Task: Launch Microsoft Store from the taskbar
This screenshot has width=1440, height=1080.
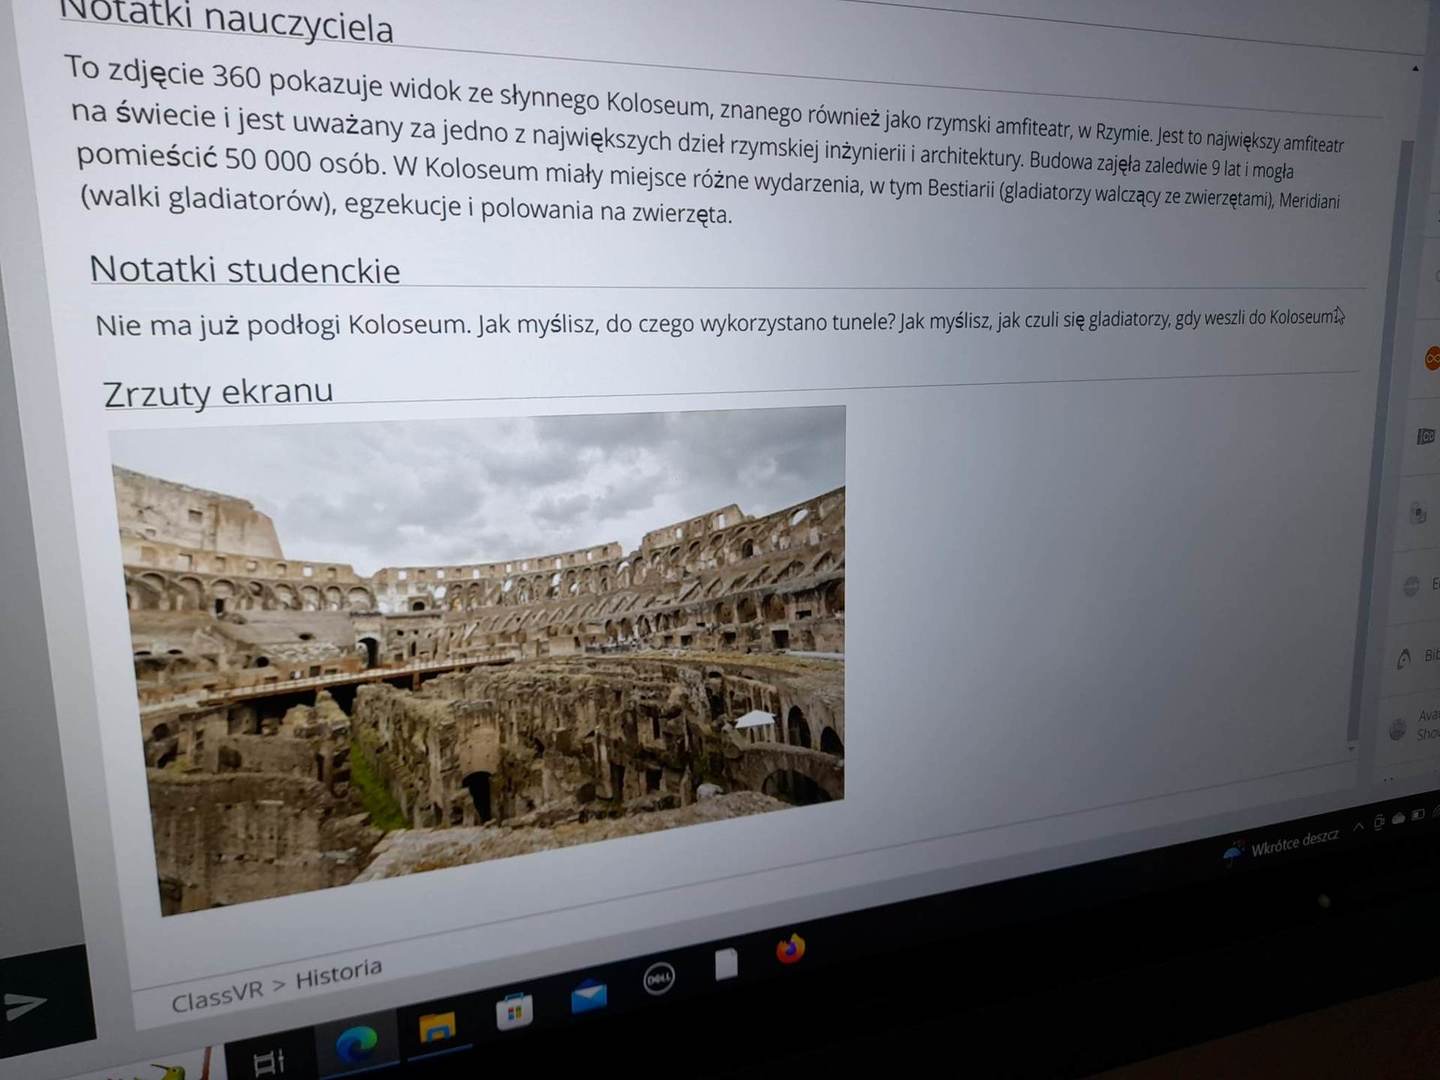Action: click(x=514, y=1012)
